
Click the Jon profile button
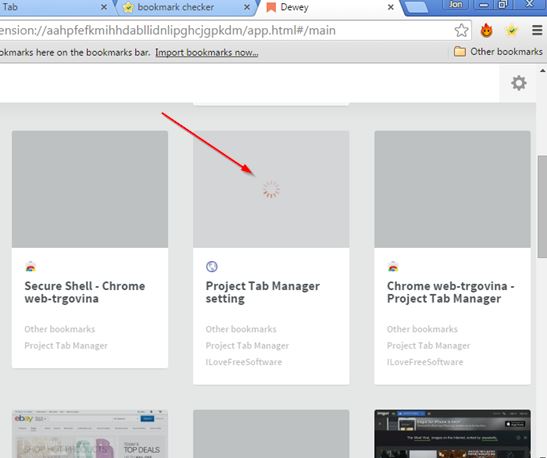pyautogui.click(x=456, y=5)
